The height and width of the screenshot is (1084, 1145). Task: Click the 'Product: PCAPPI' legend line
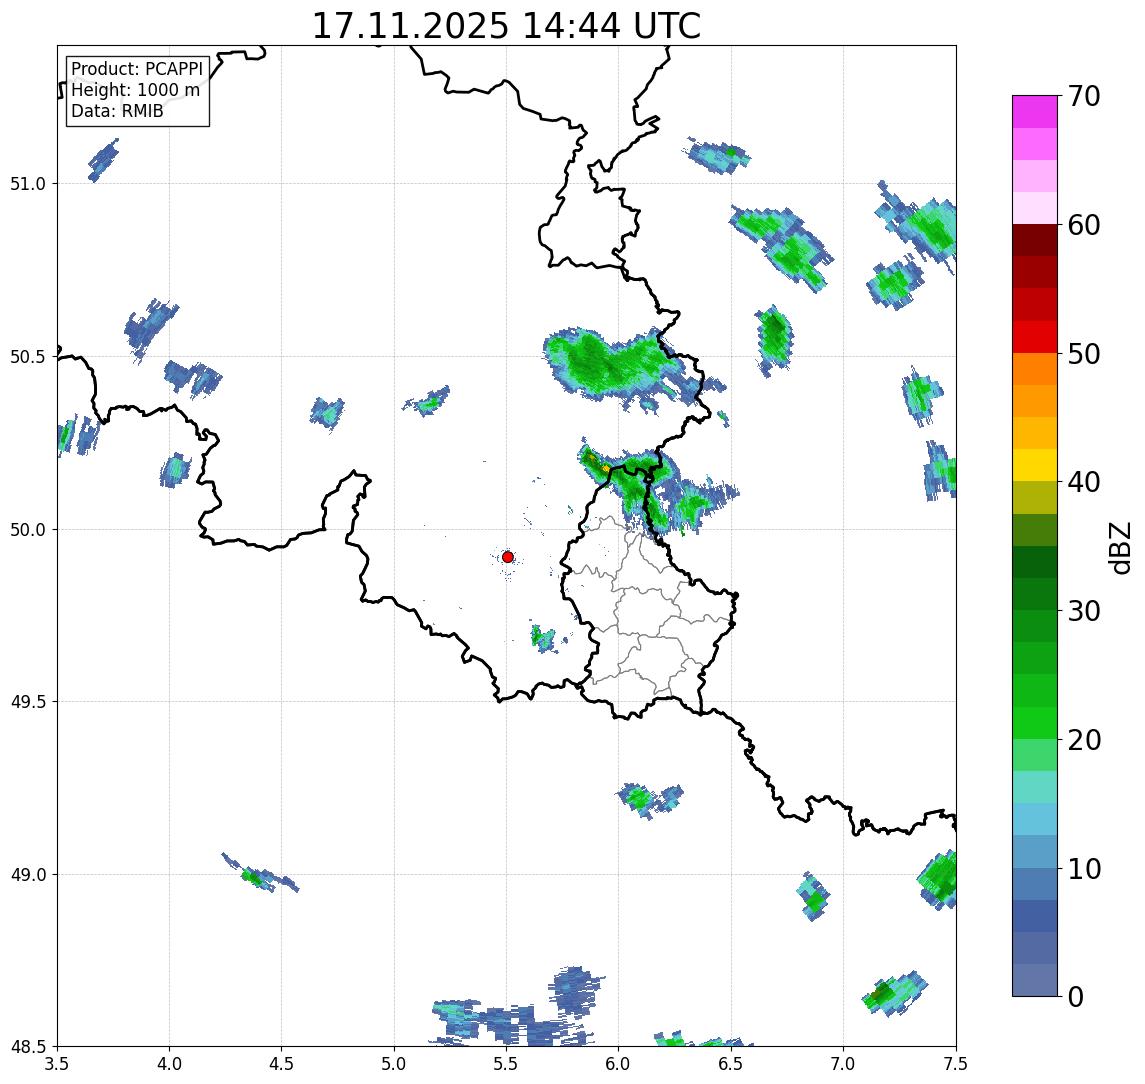point(137,69)
